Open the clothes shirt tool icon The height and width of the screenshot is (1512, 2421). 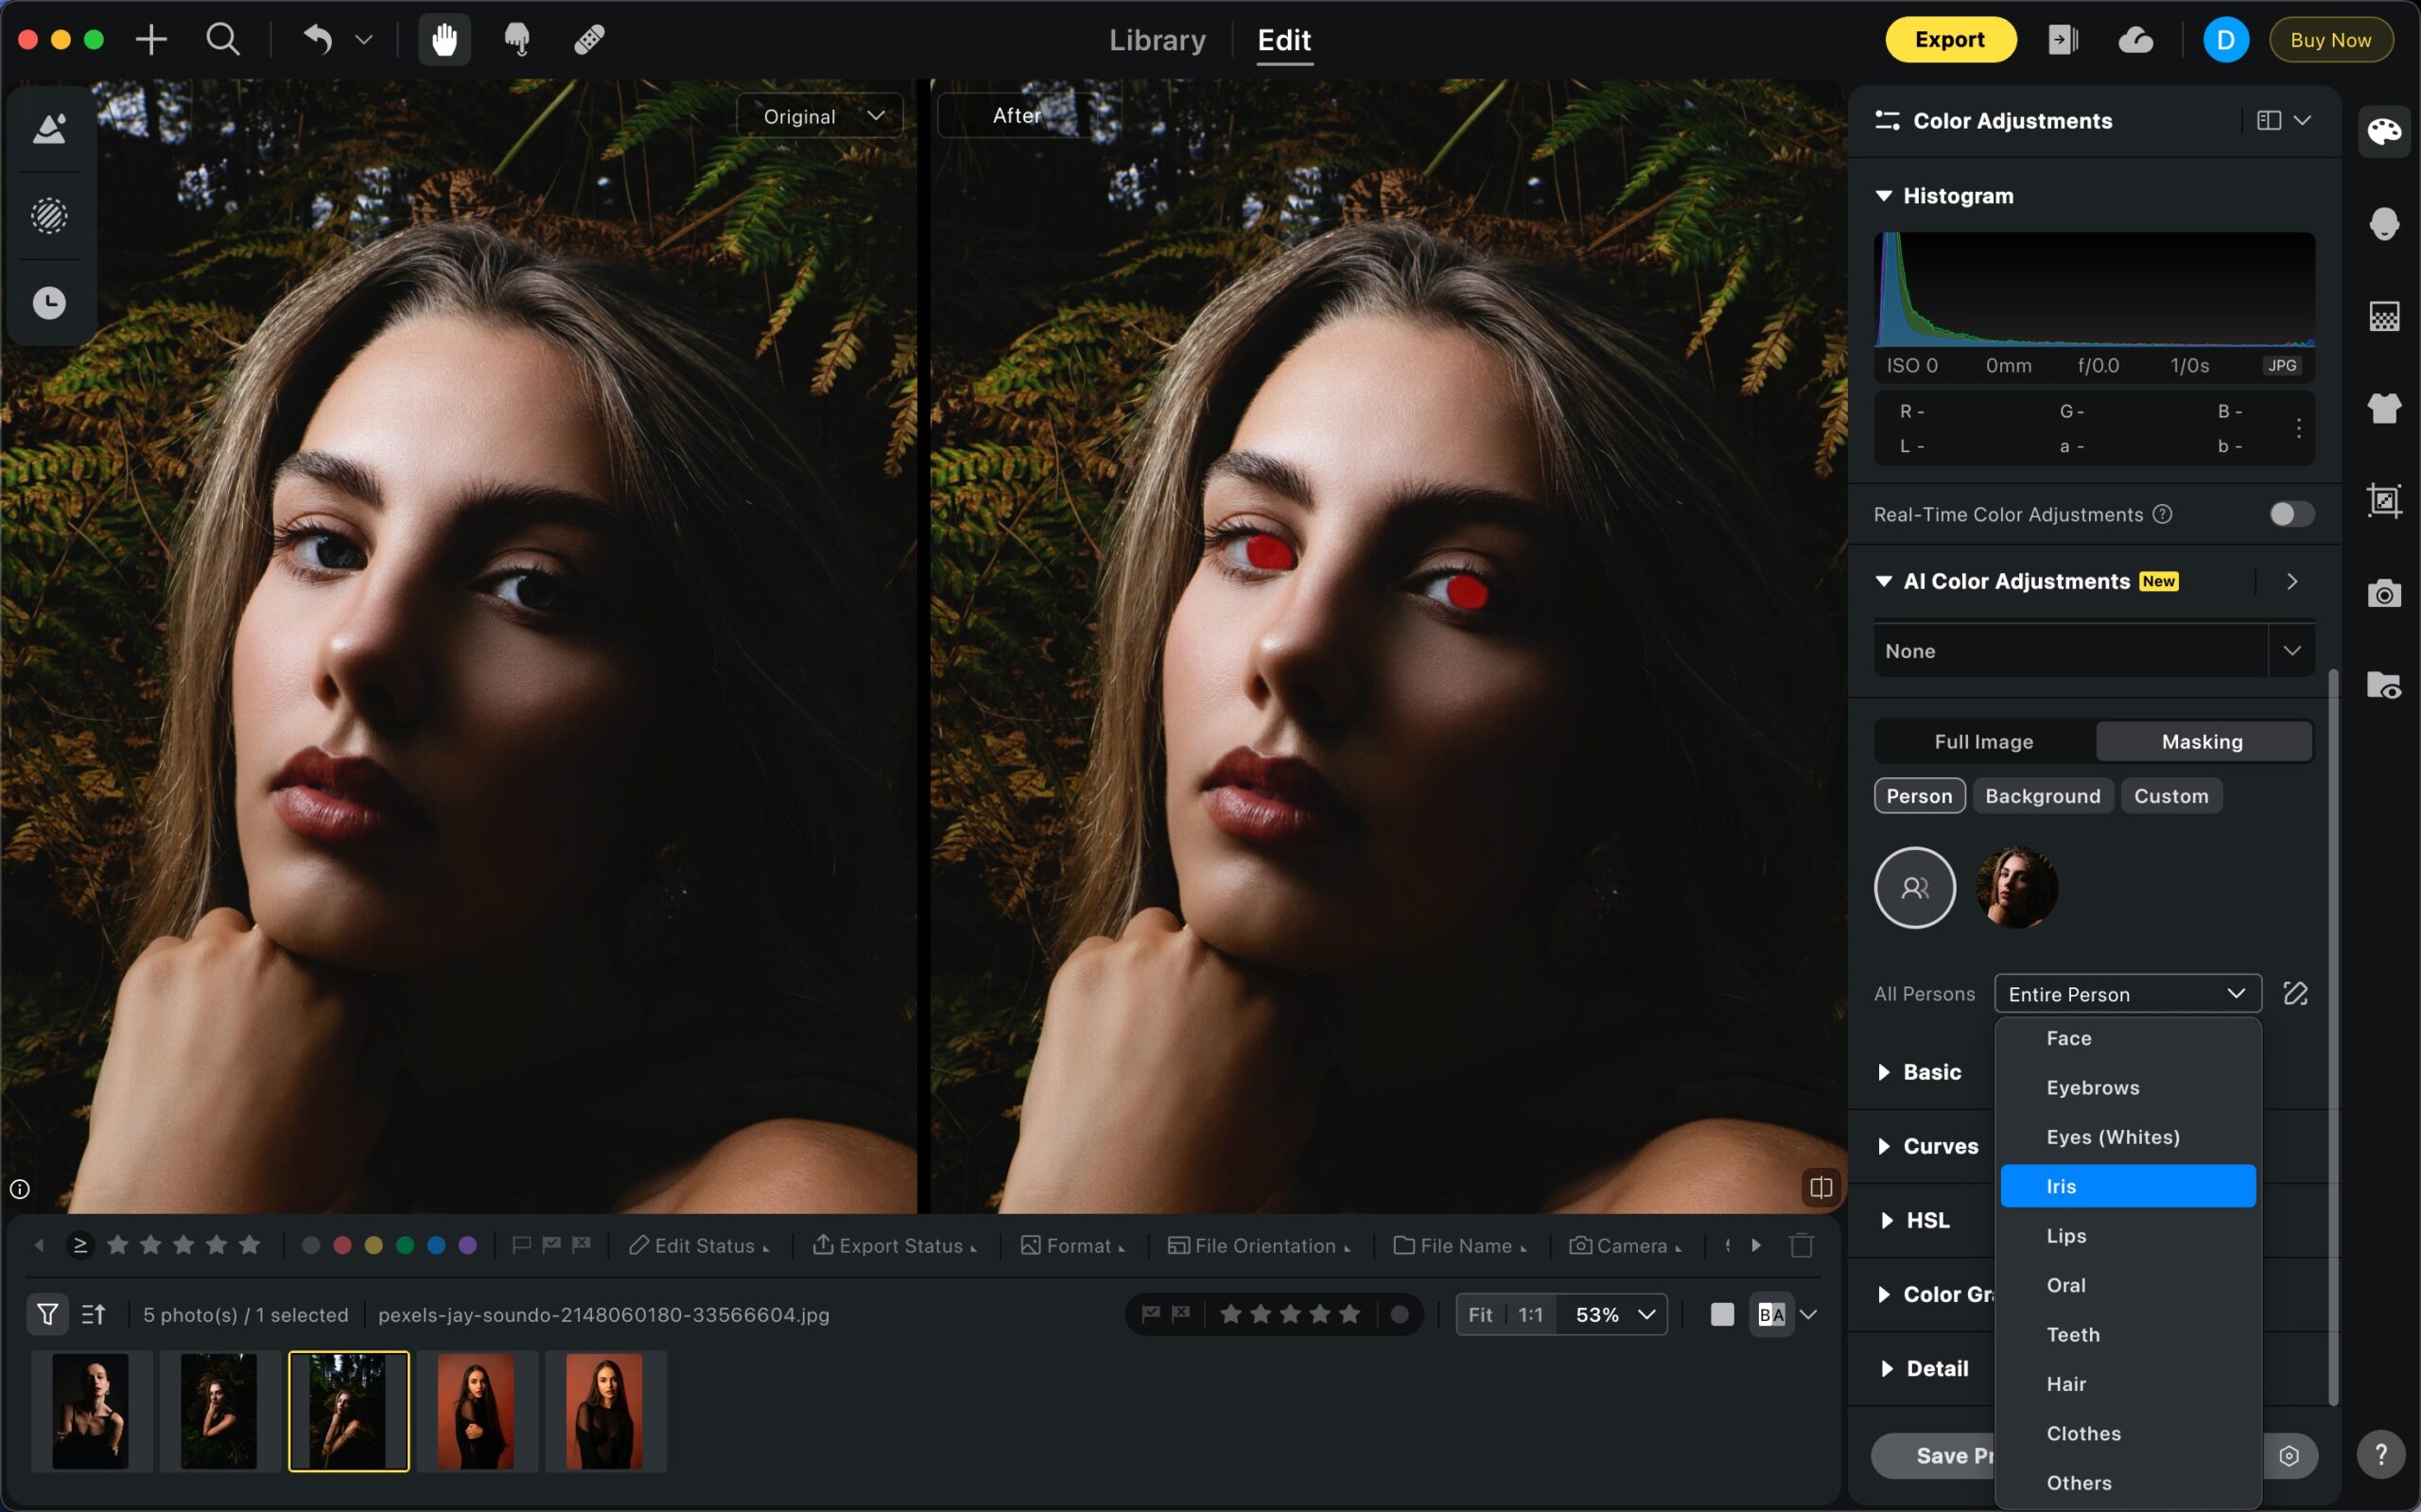click(2384, 408)
